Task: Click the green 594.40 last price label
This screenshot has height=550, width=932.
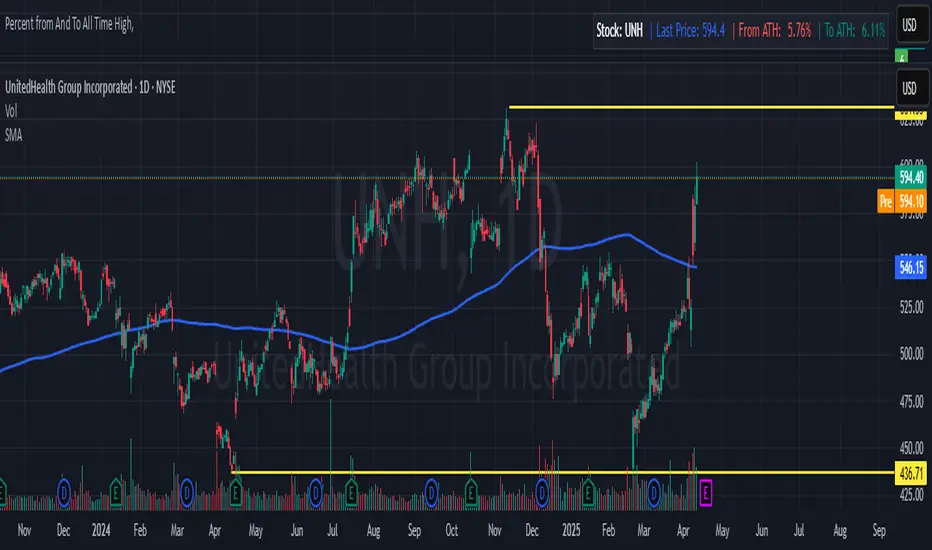Action: tap(911, 177)
